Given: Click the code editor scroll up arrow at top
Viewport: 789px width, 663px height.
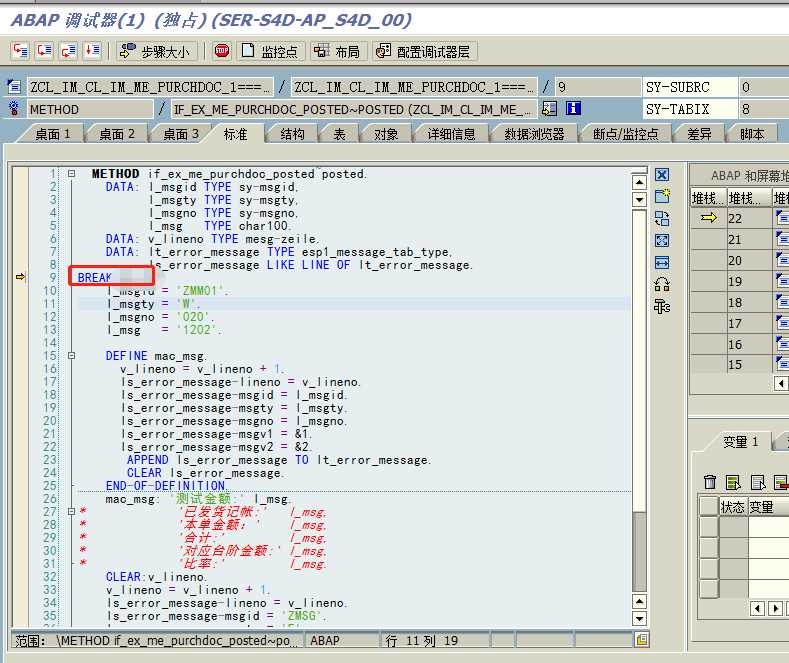Looking at the screenshot, I should pos(639,183).
